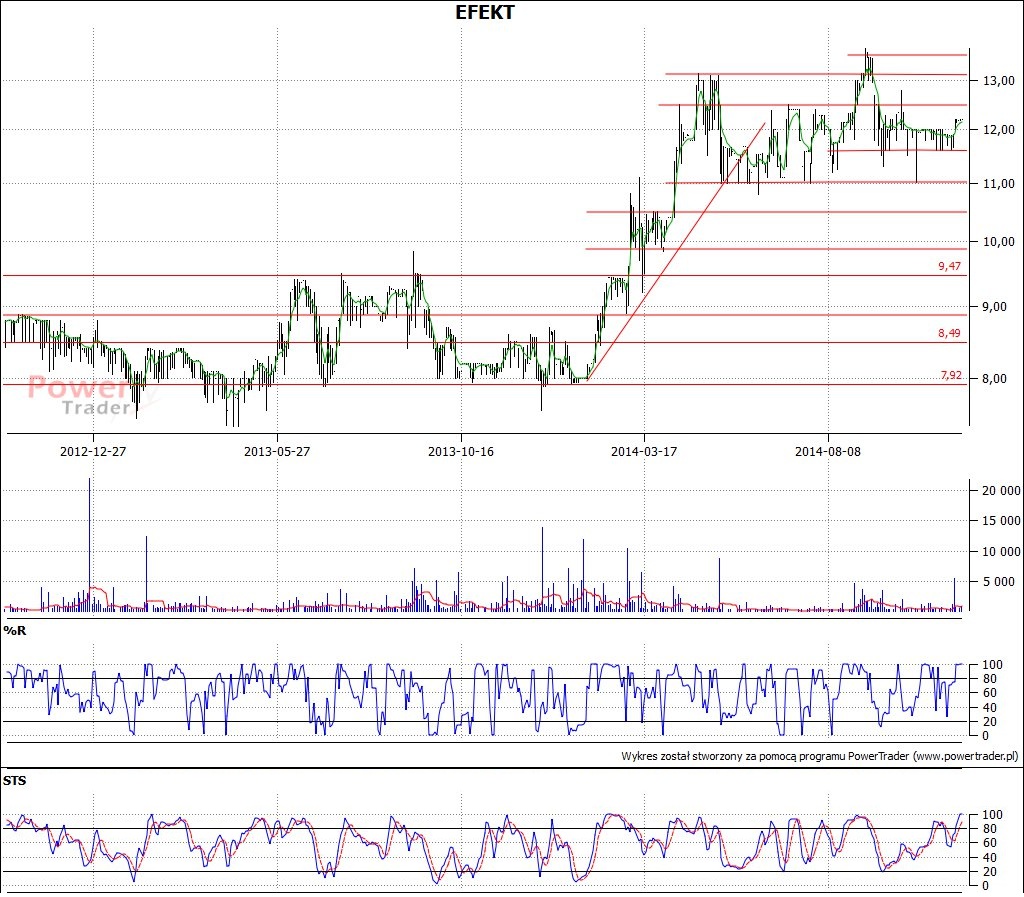Click the diagonal red trend line
The height and width of the screenshot is (897, 1024).
coord(676,251)
